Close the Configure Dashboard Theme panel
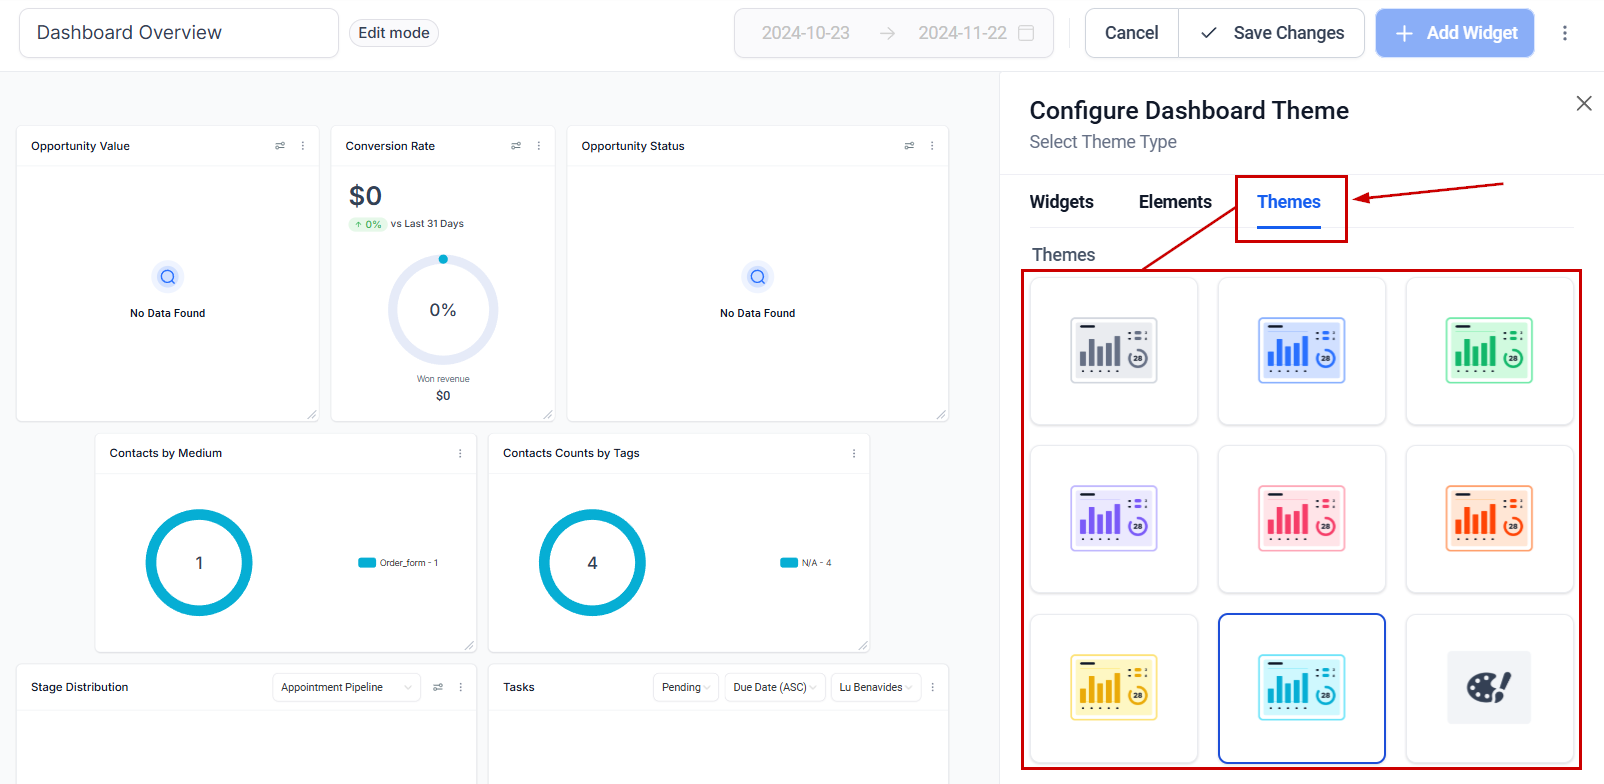Image resolution: width=1604 pixels, height=784 pixels. pos(1584,103)
